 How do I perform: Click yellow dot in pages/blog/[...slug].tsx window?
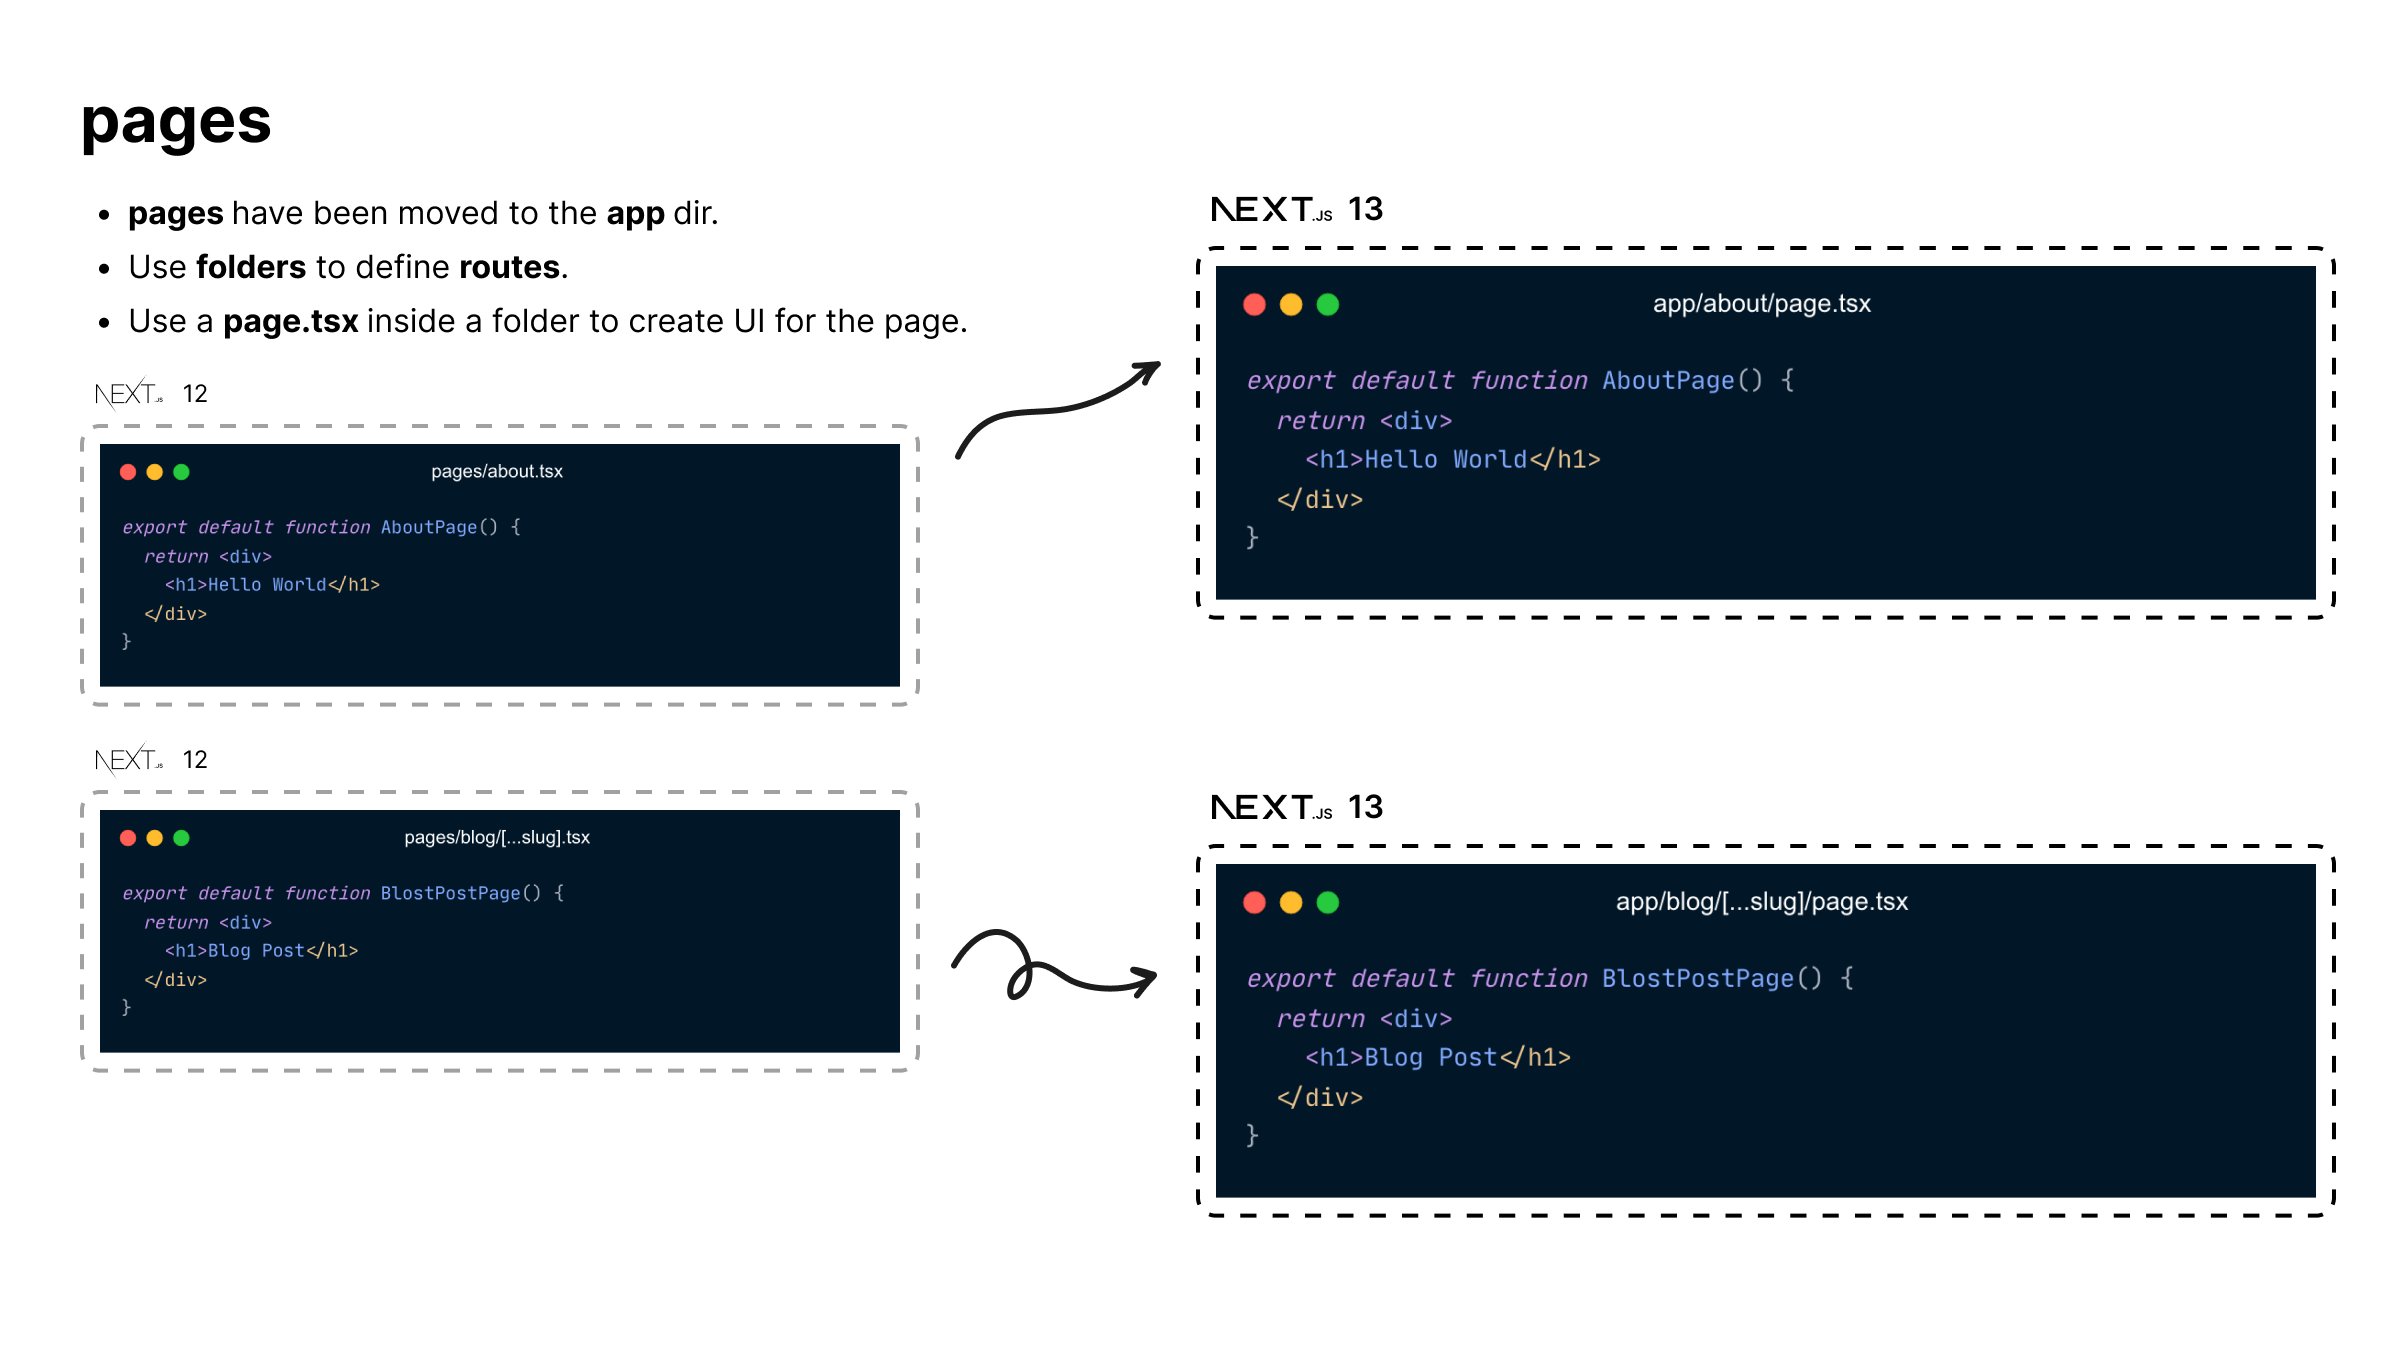pos(155,838)
